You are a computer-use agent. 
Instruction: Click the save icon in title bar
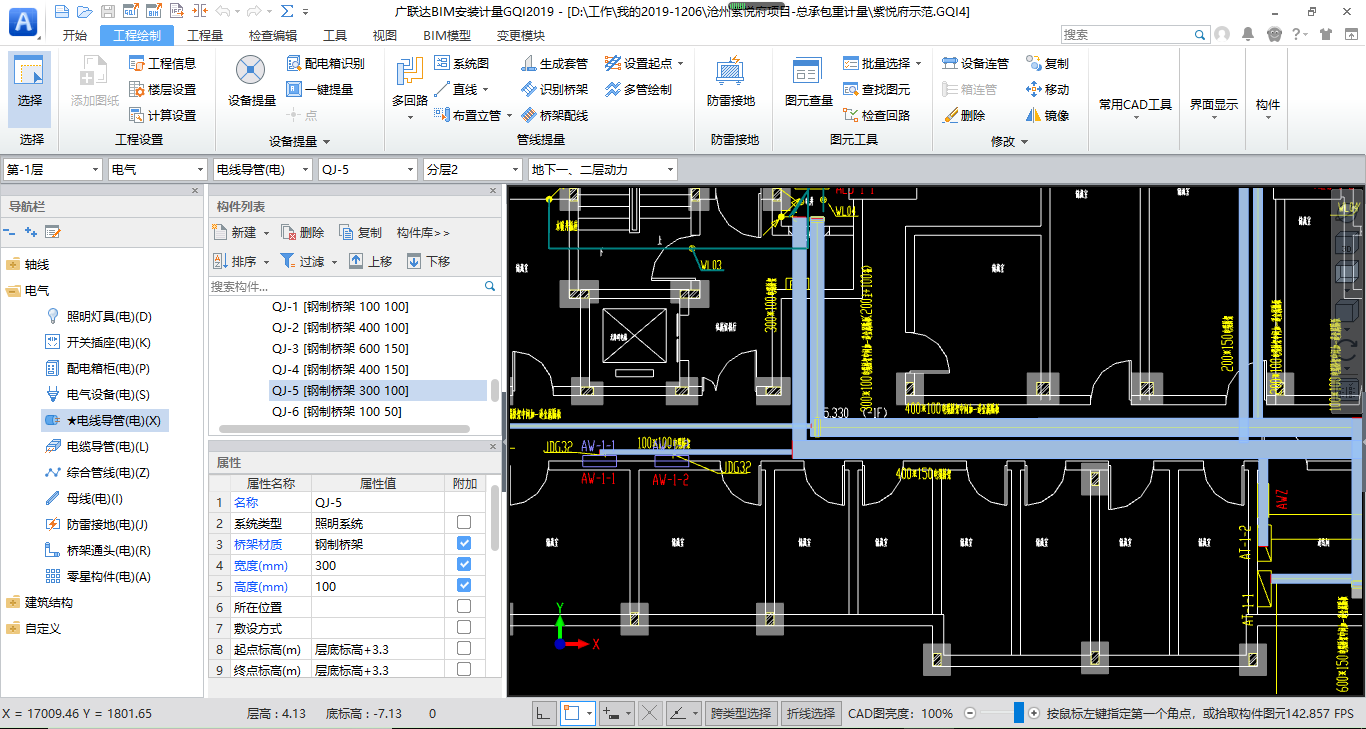(107, 11)
